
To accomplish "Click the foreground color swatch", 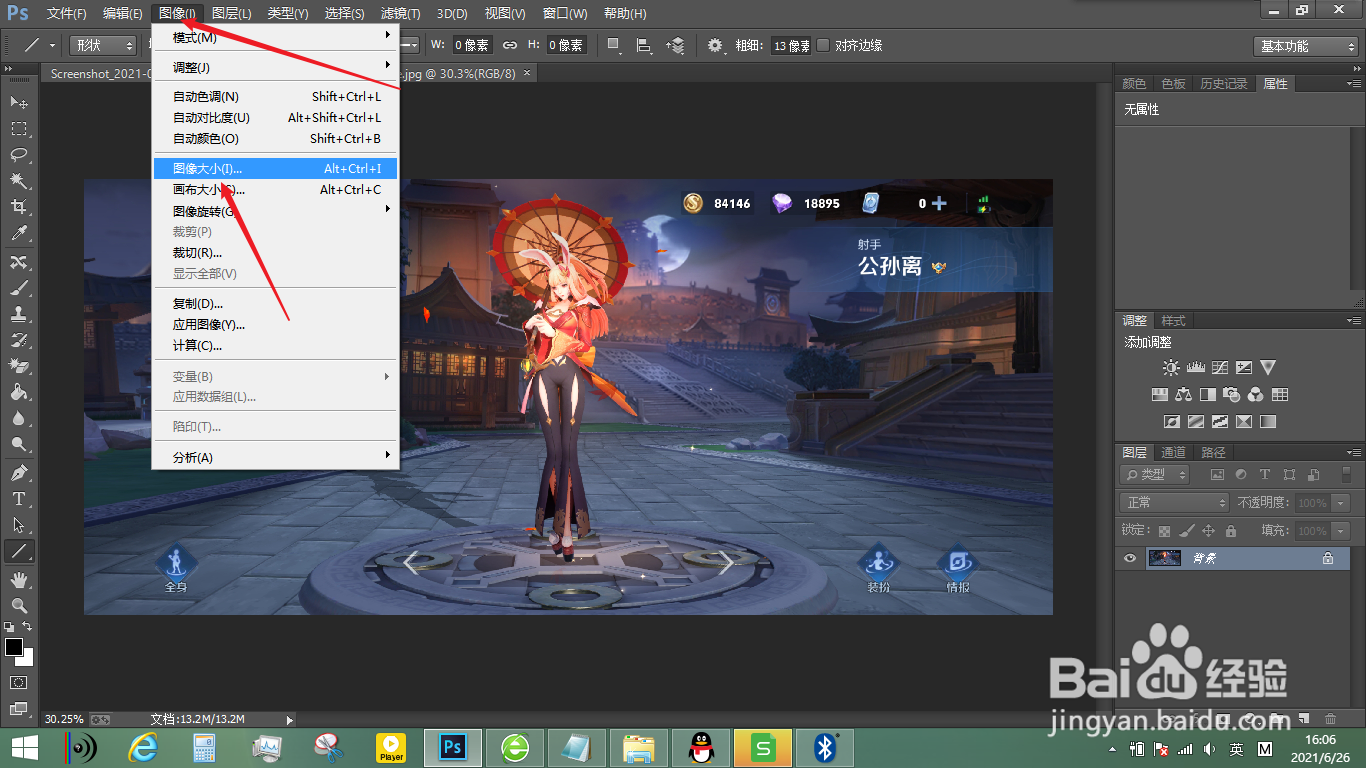I will click(14, 647).
